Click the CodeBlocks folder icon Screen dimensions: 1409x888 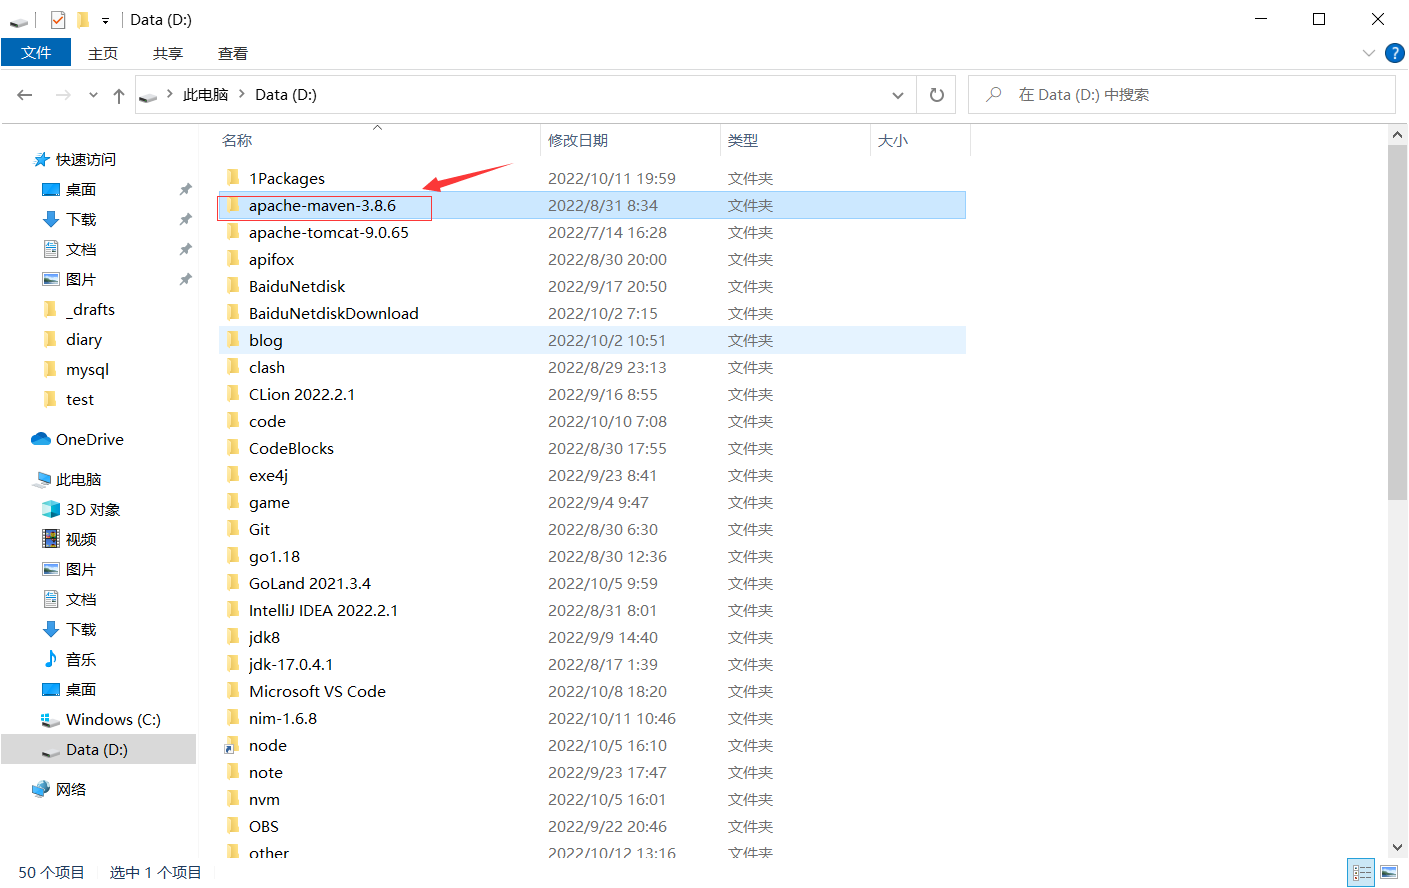[x=233, y=448]
